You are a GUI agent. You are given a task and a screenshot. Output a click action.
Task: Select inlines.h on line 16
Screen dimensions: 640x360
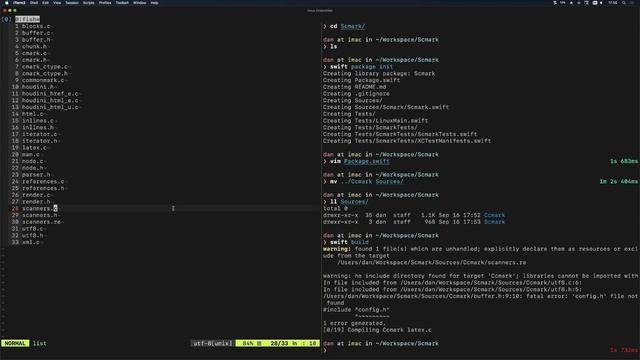pyautogui.click(x=38, y=127)
